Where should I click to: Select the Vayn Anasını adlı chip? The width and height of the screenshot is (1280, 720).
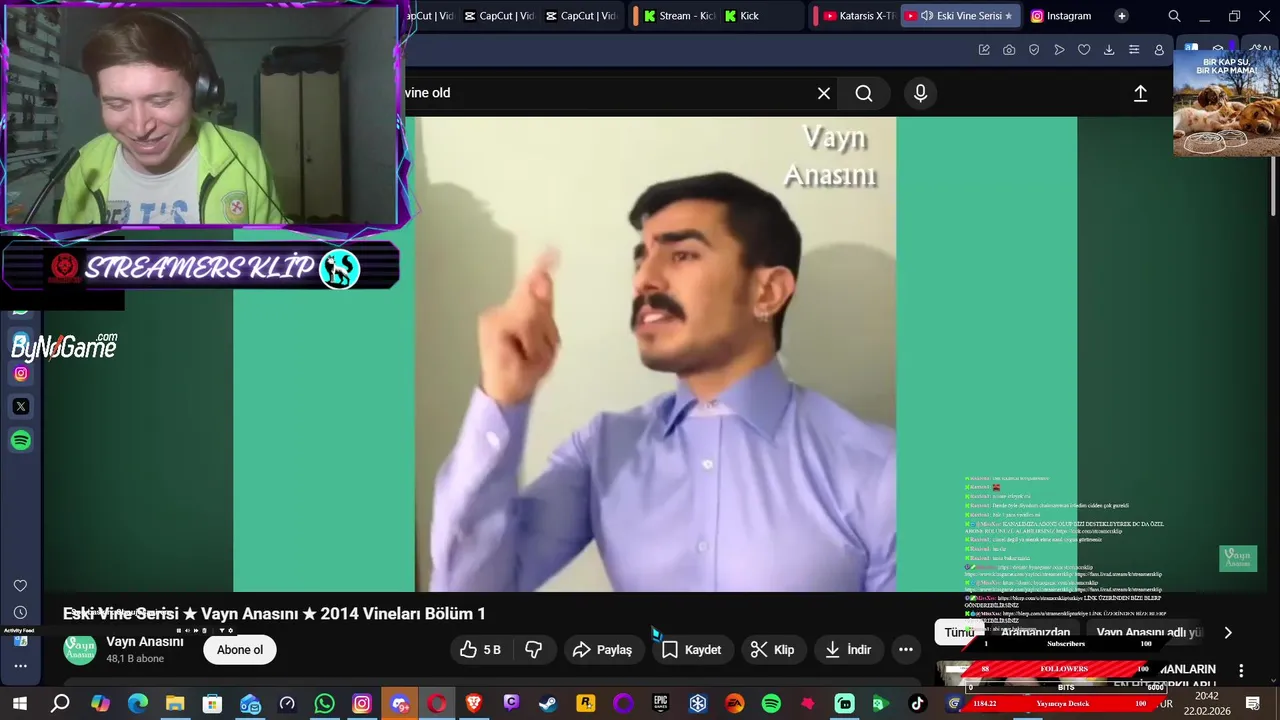click(x=1148, y=632)
